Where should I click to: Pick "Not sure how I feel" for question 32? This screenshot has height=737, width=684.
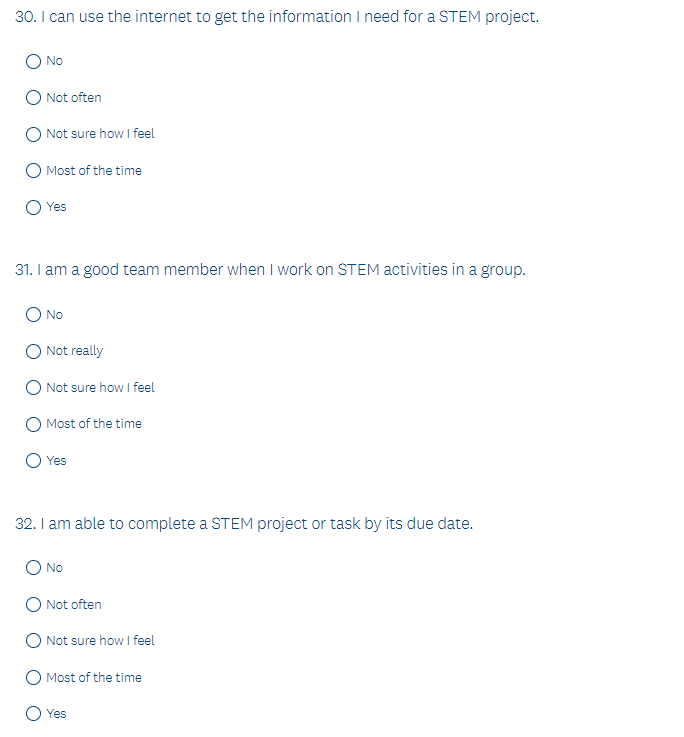[34, 641]
